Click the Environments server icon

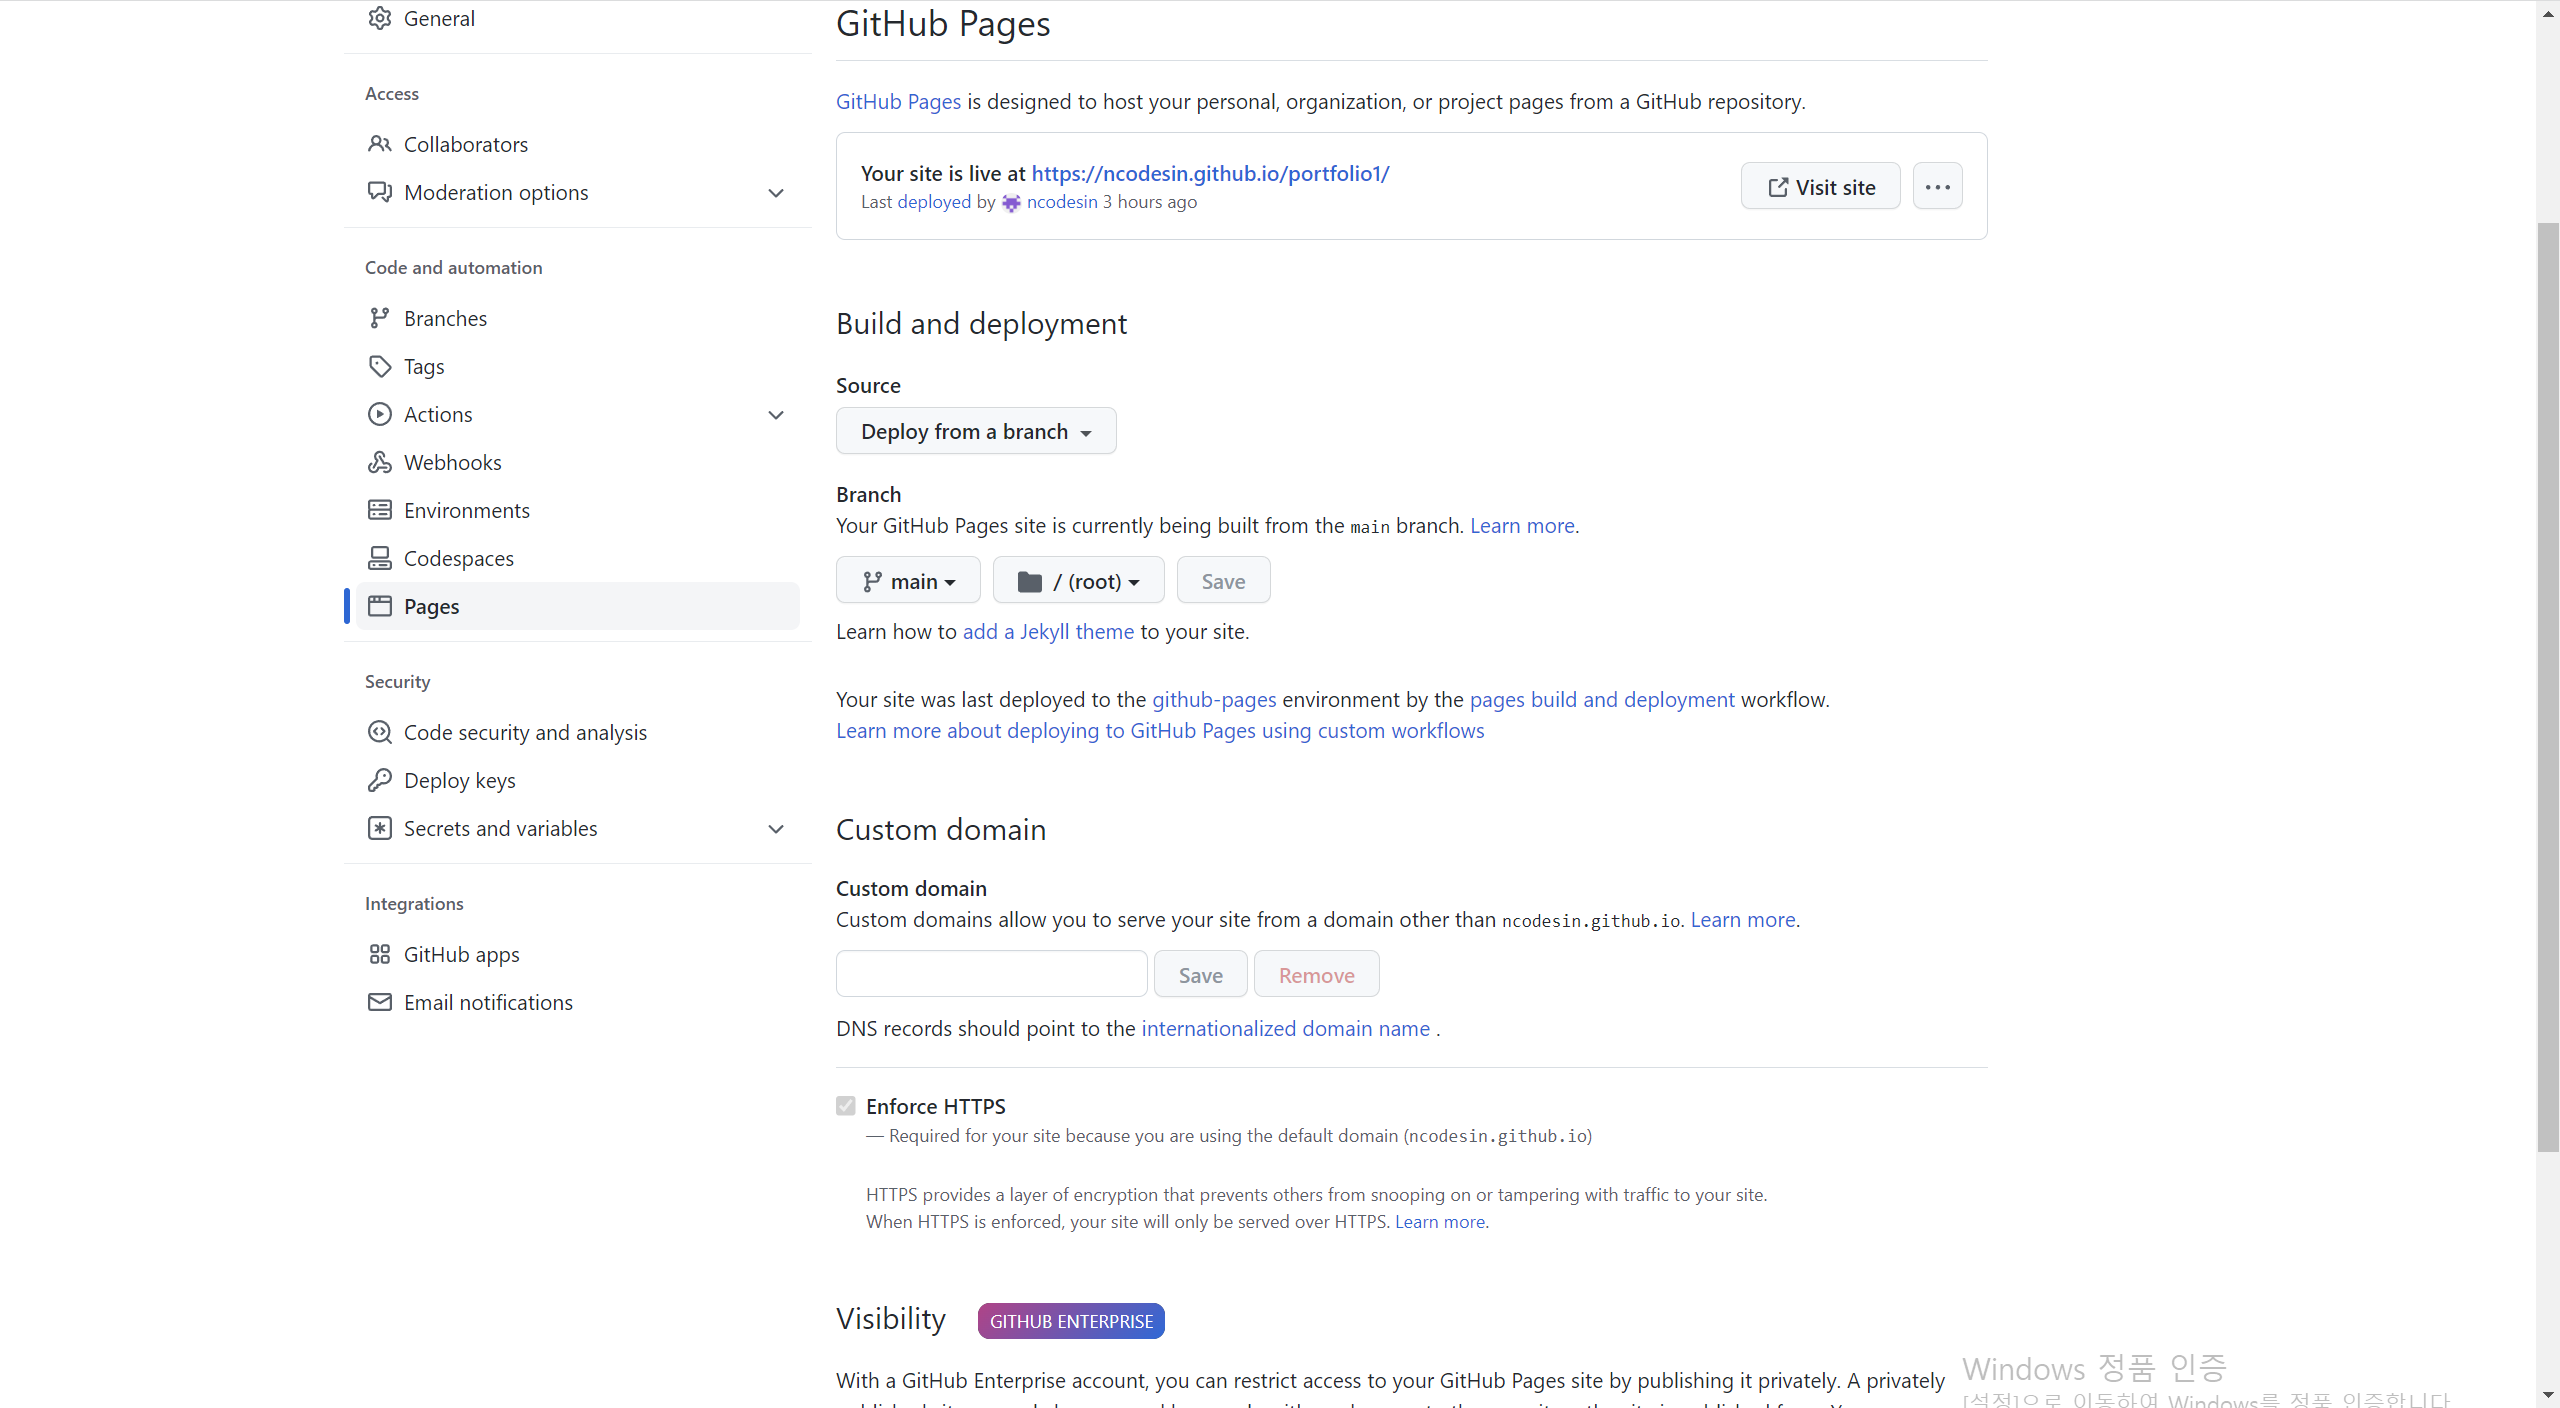(x=379, y=510)
